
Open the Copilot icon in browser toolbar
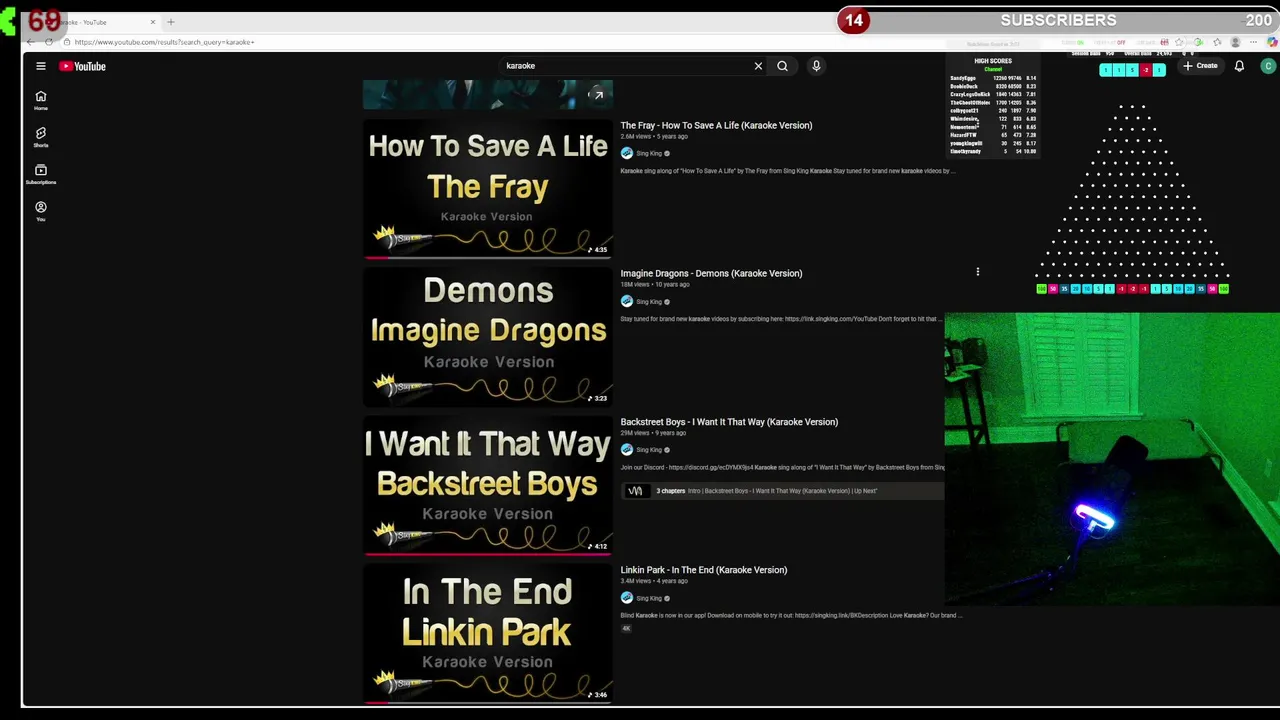pos(1272,42)
